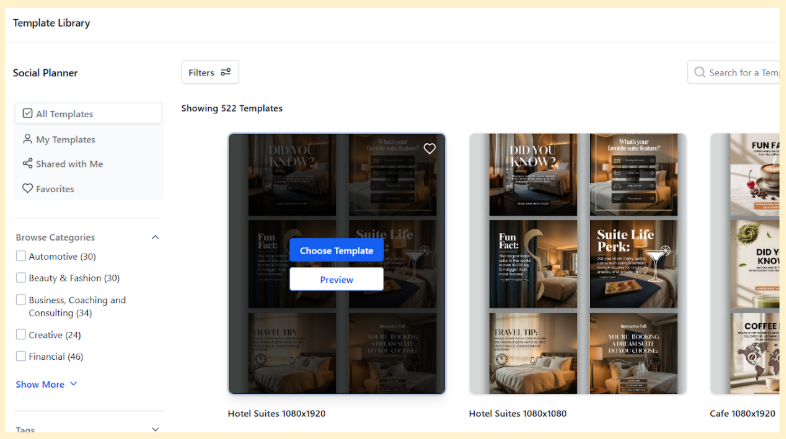The width and height of the screenshot is (786, 439).
Task: Check the Financial (46) category
Action: 21,356
